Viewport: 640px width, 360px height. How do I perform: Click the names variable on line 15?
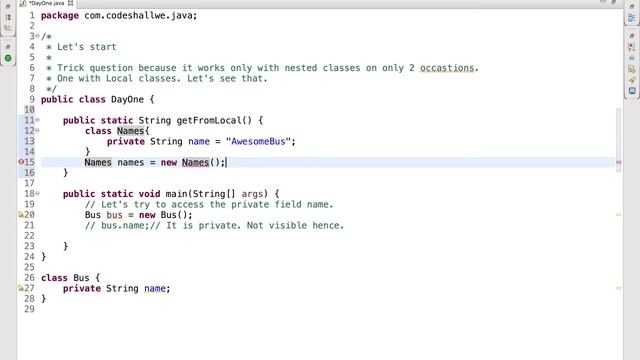point(131,162)
